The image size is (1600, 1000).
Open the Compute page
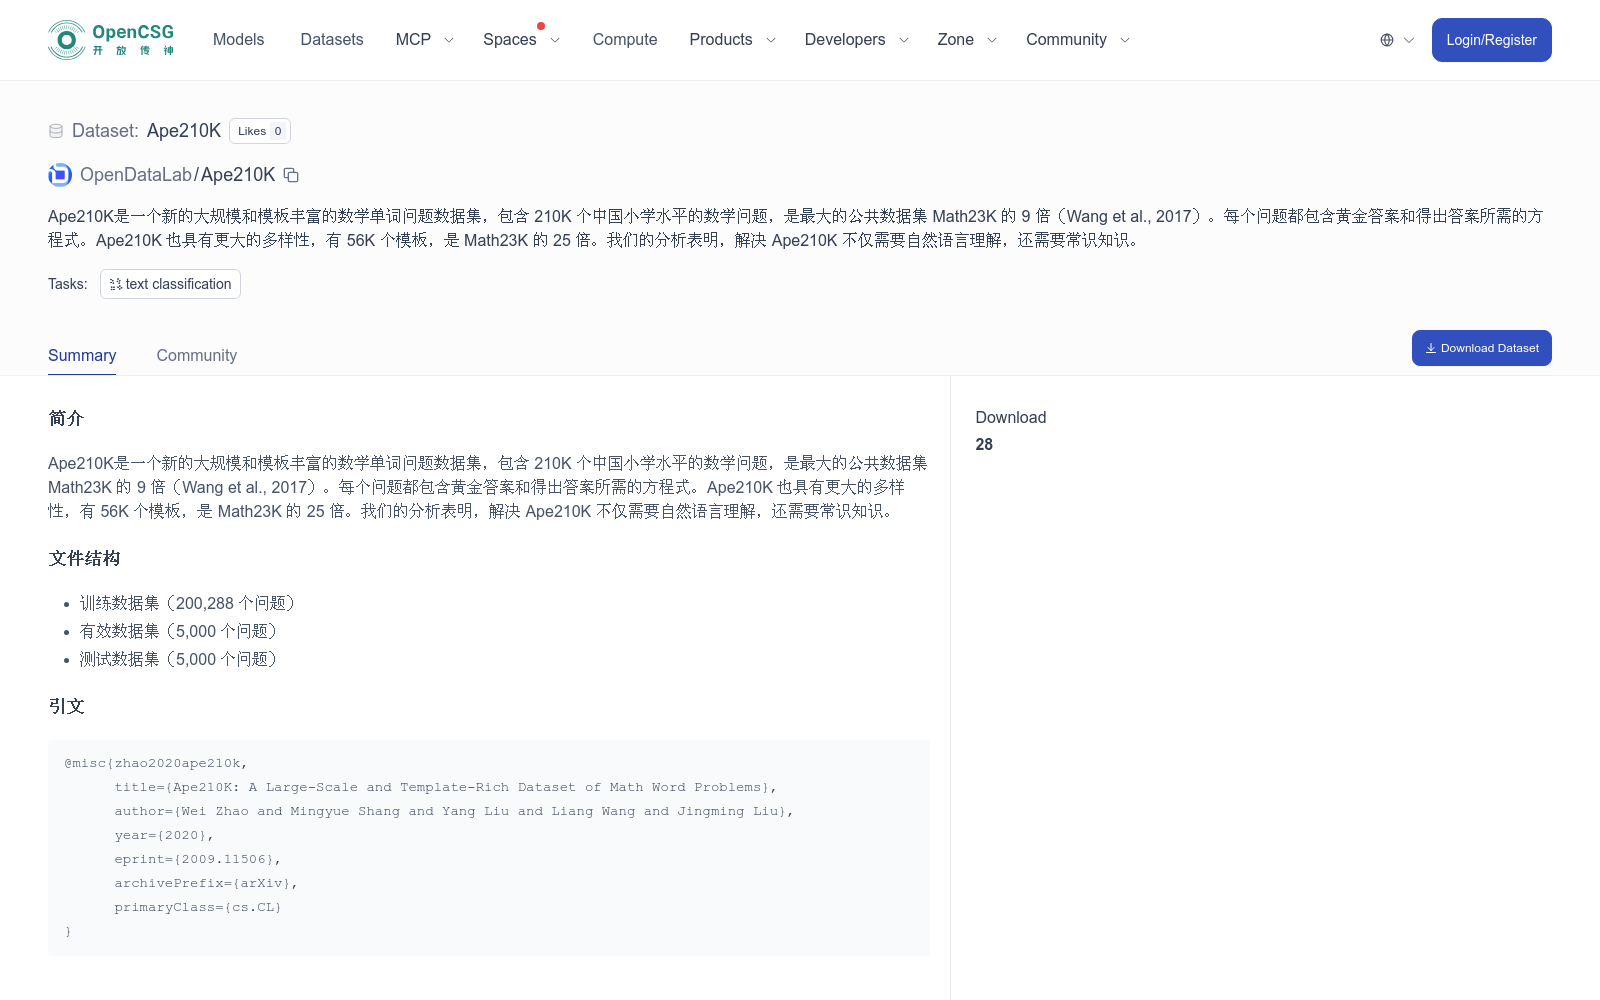pyautogui.click(x=625, y=40)
